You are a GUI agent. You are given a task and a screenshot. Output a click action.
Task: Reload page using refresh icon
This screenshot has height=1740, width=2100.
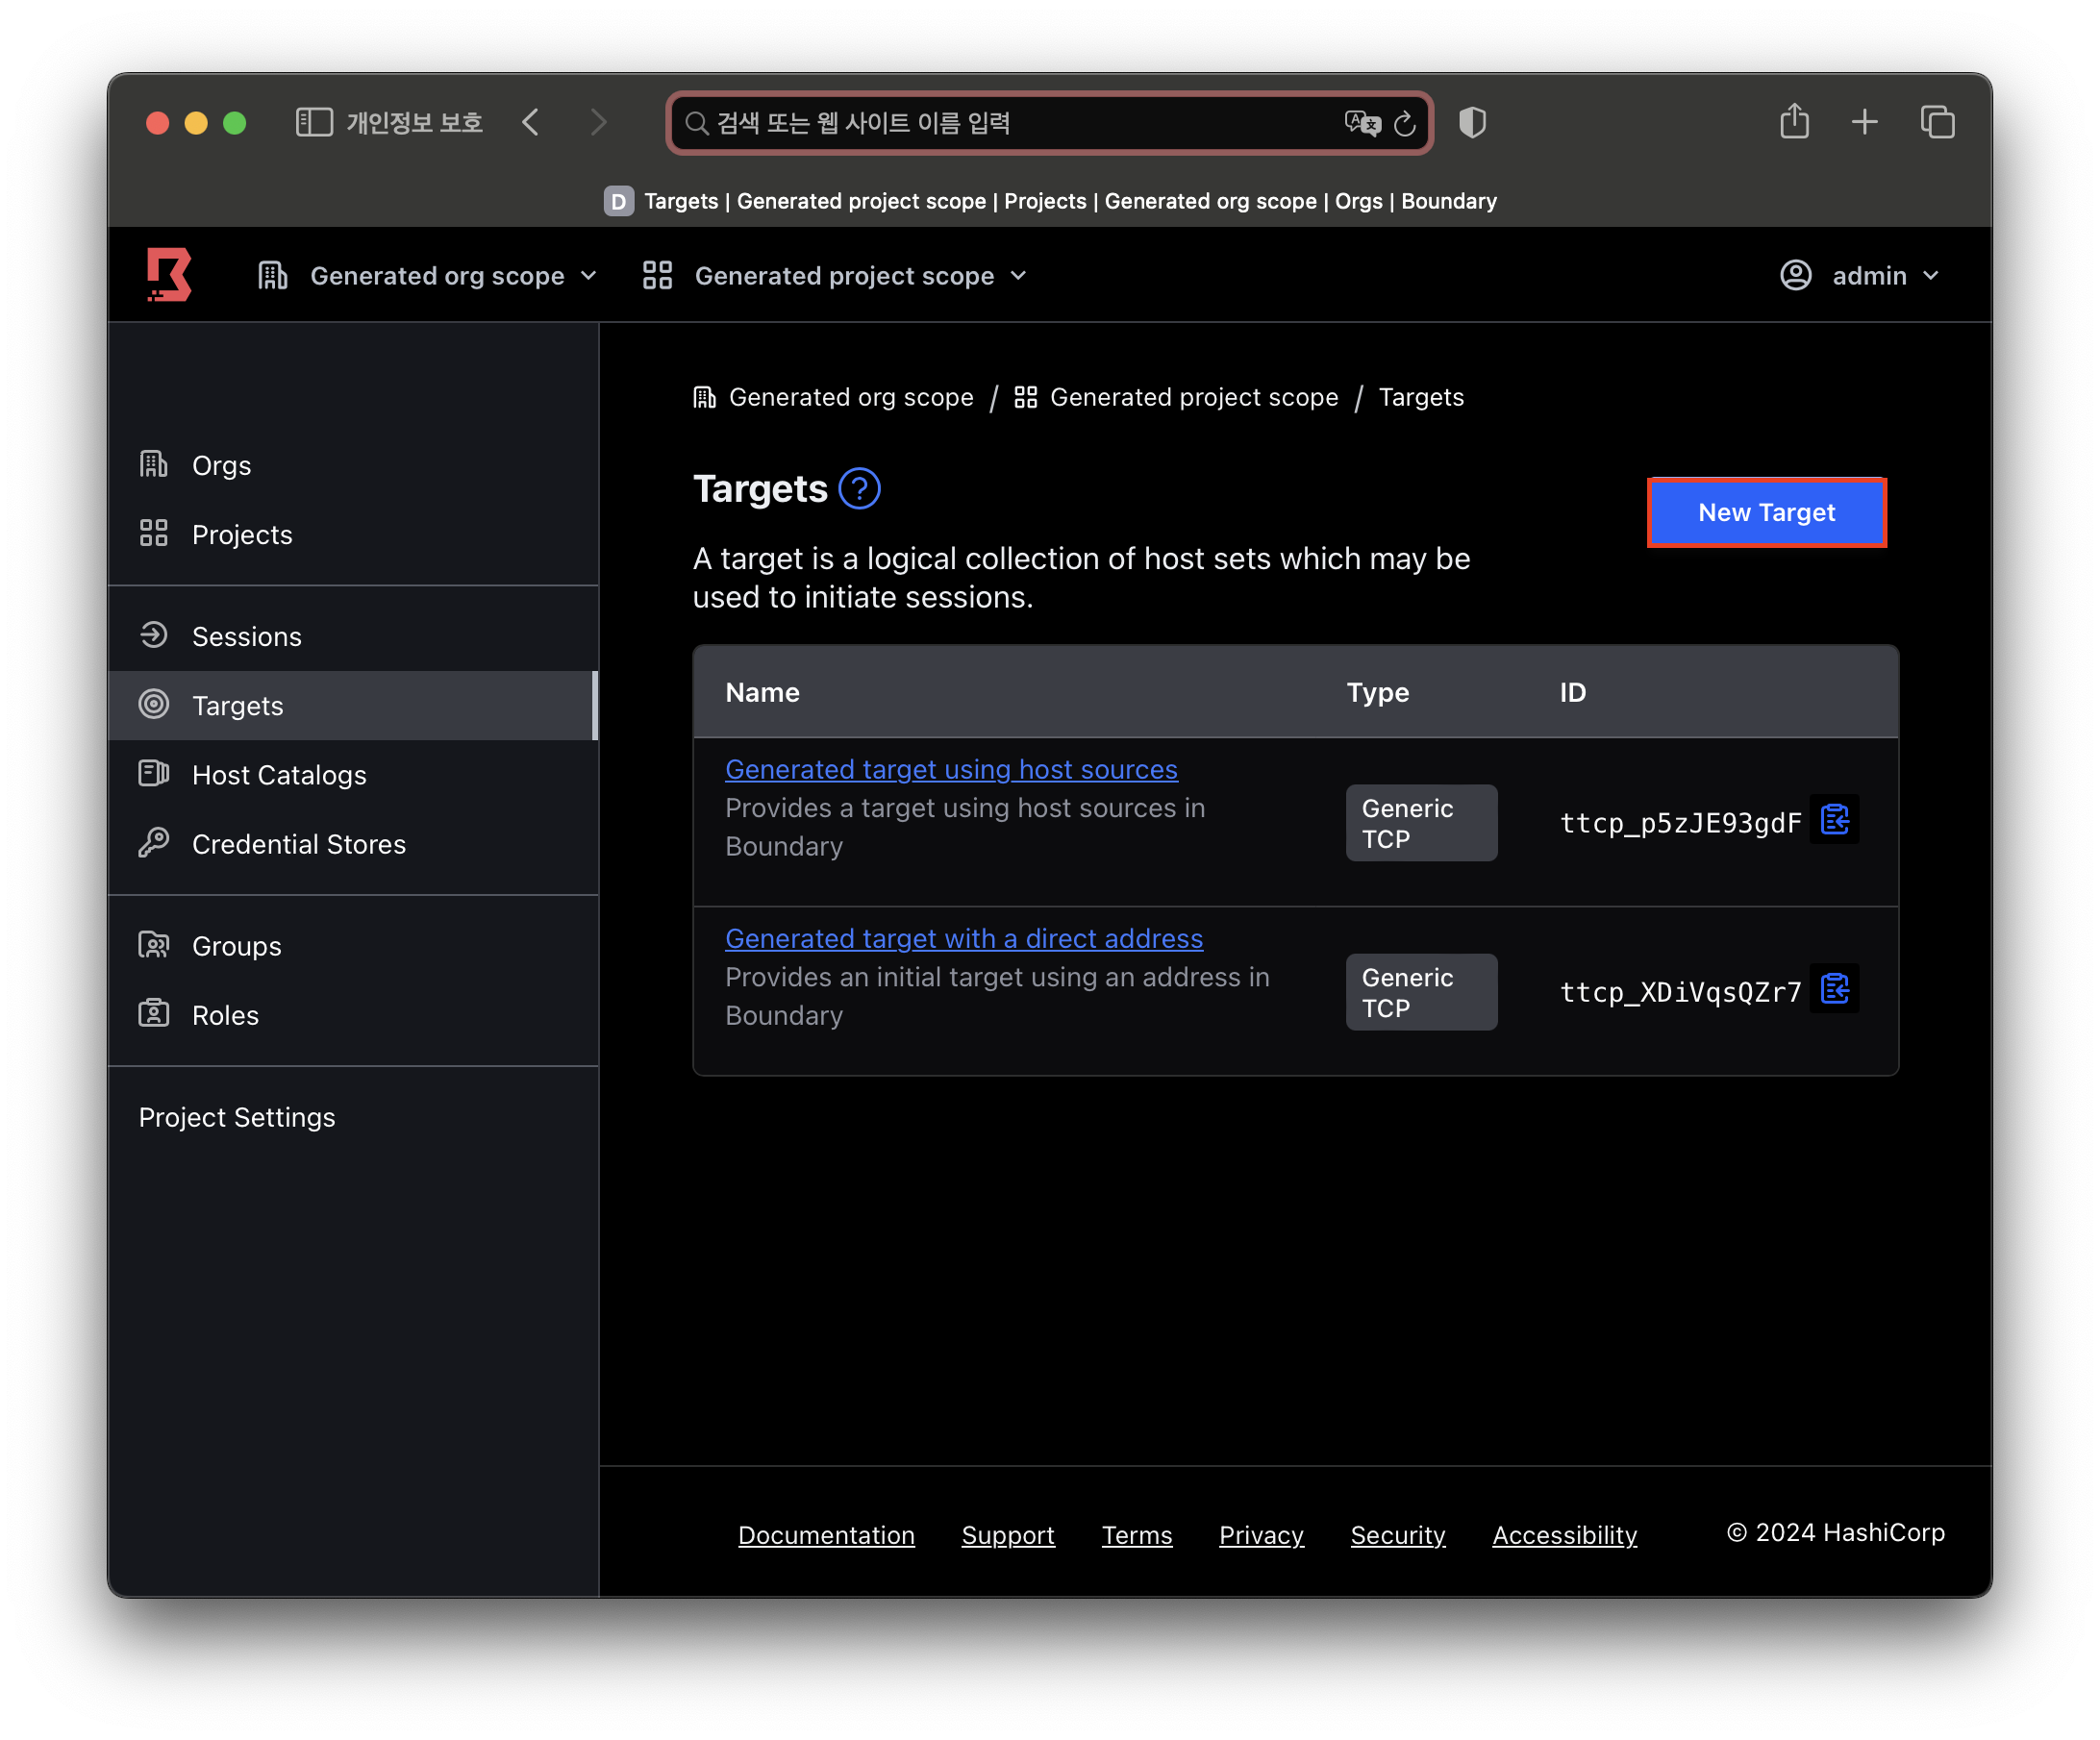(1405, 123)
